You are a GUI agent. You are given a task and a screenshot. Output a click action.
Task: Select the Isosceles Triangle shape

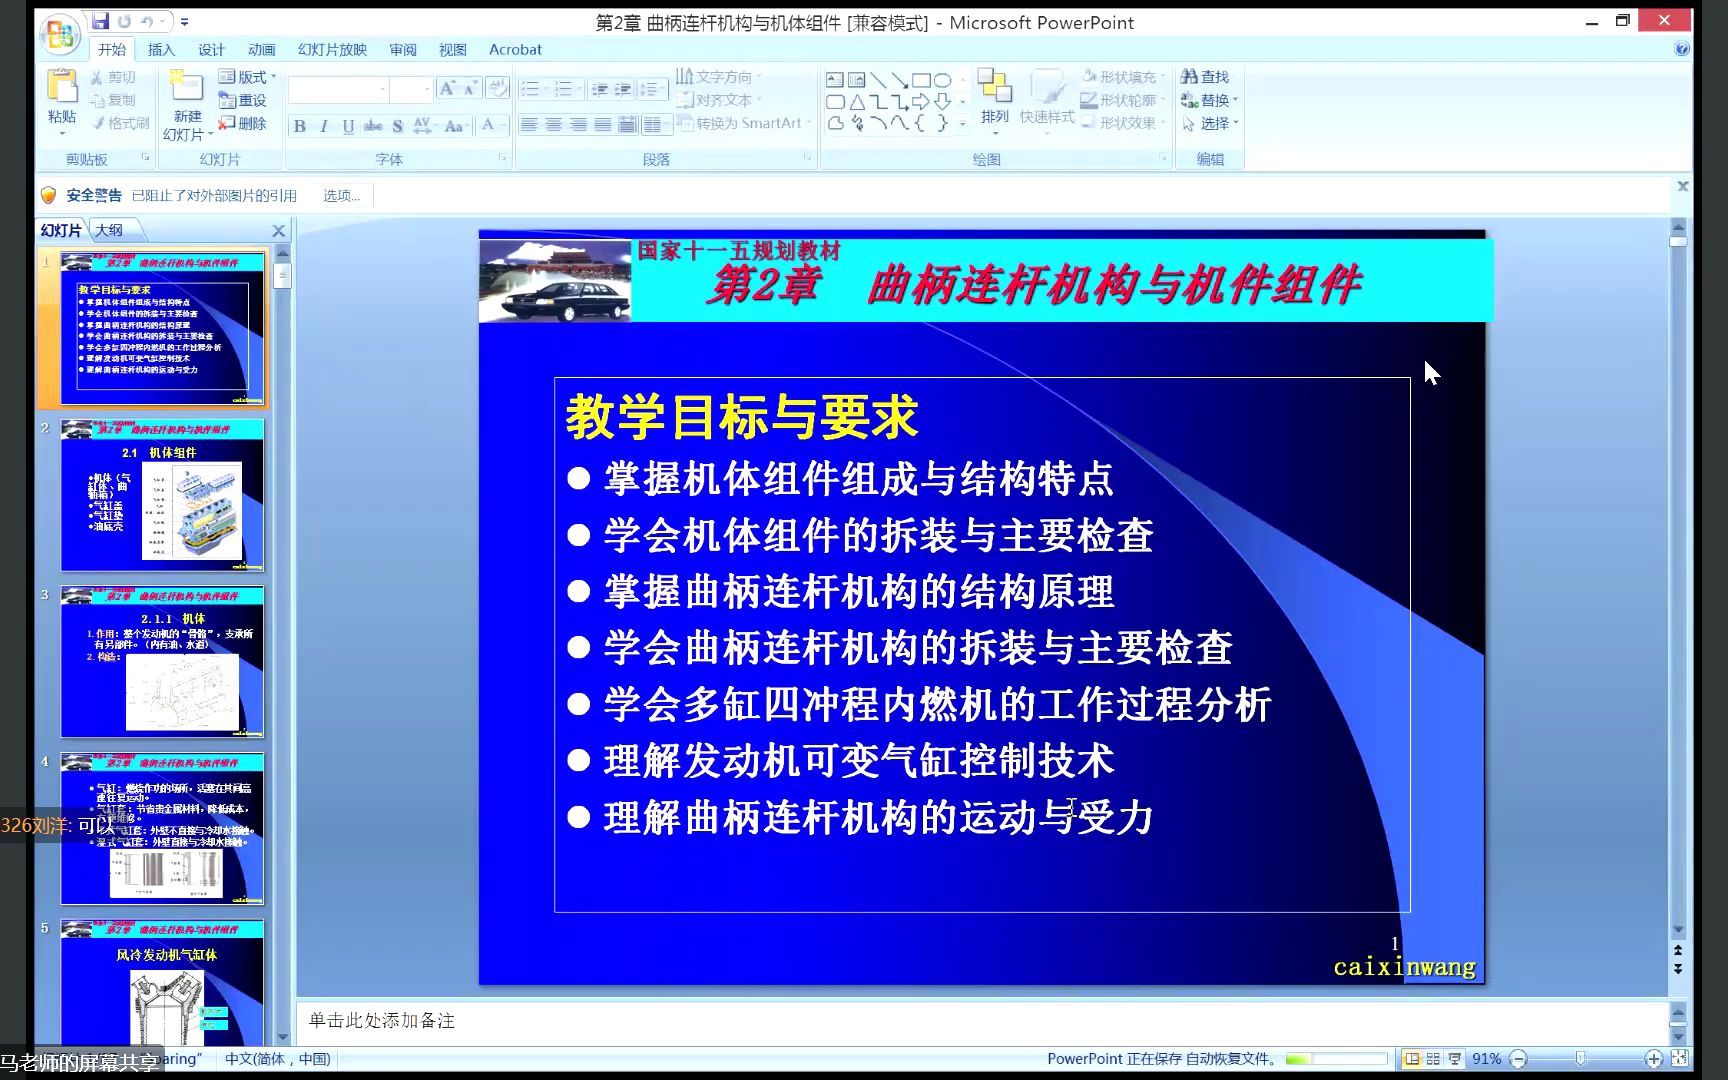[857, 102]
